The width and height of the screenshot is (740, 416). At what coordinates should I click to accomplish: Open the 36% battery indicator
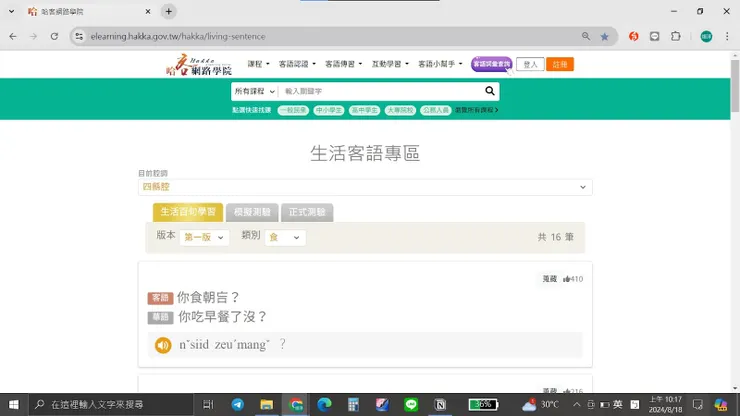coord(483,405)
